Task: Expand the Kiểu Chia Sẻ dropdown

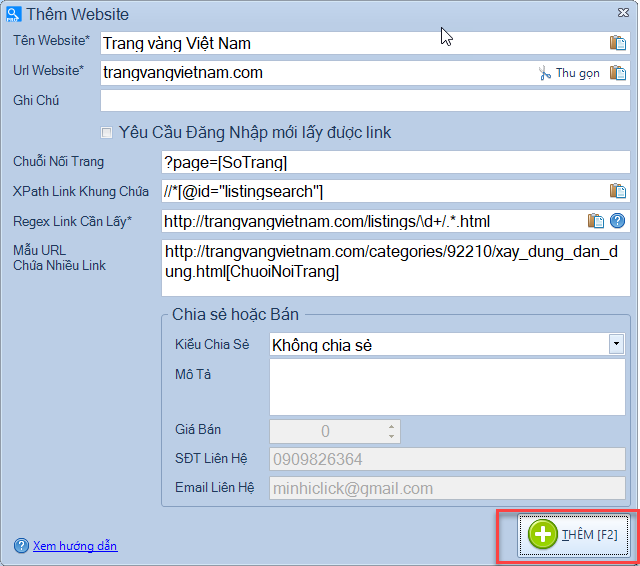Action: [616, 344]
